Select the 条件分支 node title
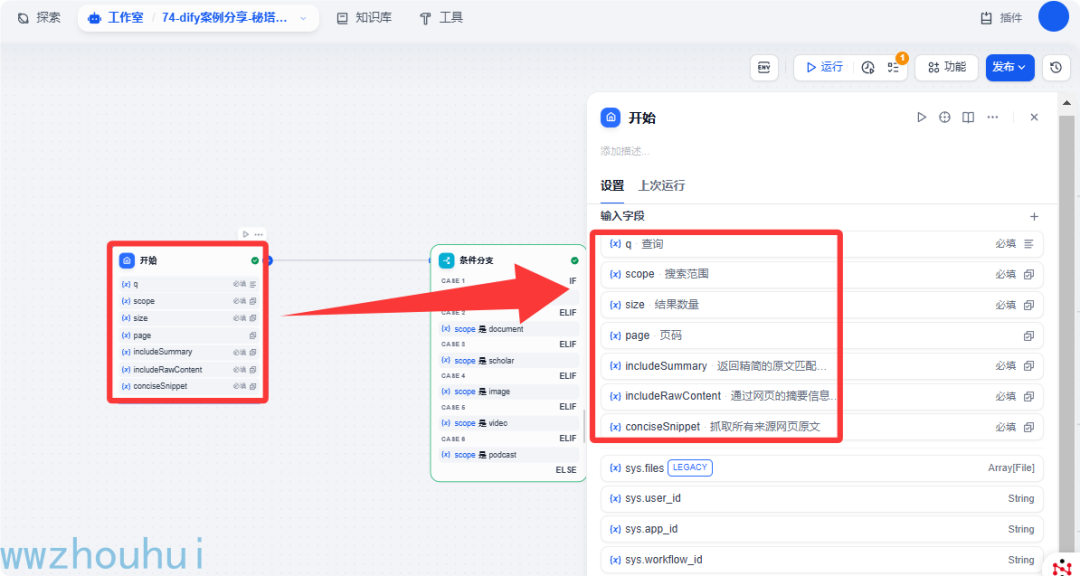The height and width of the screenshot is (576, 1080). 477,260
